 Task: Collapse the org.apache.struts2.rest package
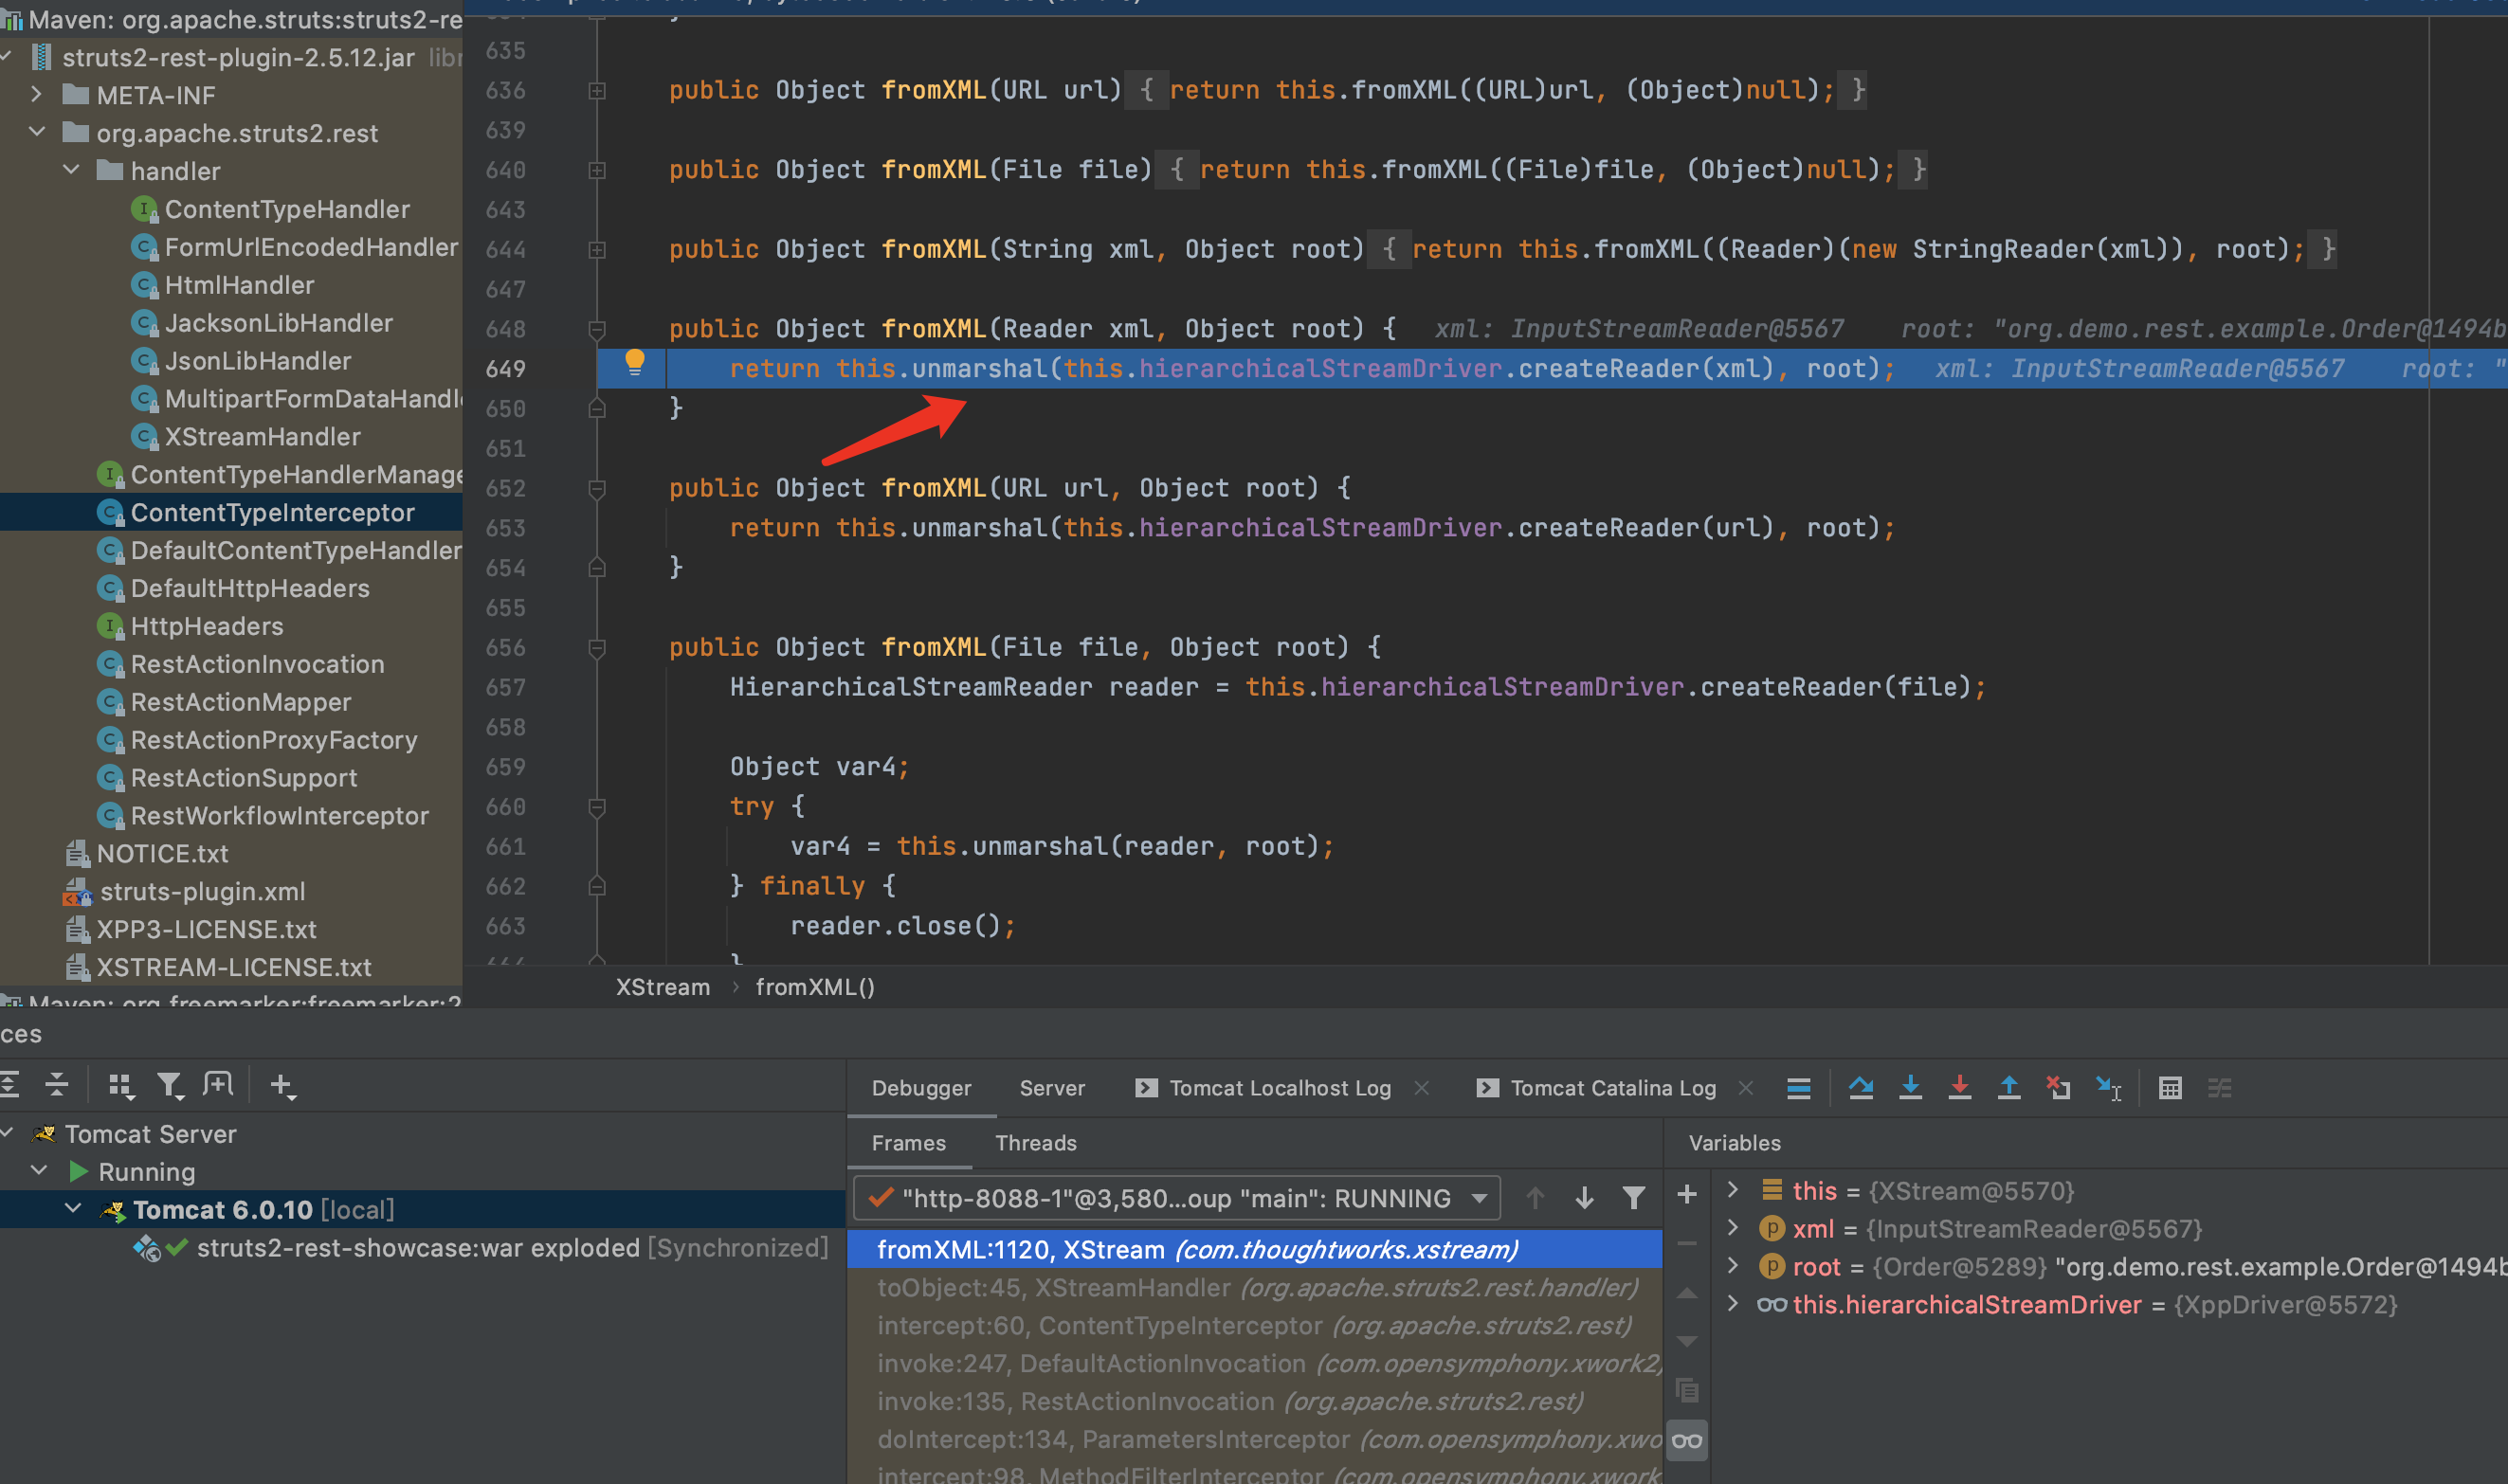(36, 132)
